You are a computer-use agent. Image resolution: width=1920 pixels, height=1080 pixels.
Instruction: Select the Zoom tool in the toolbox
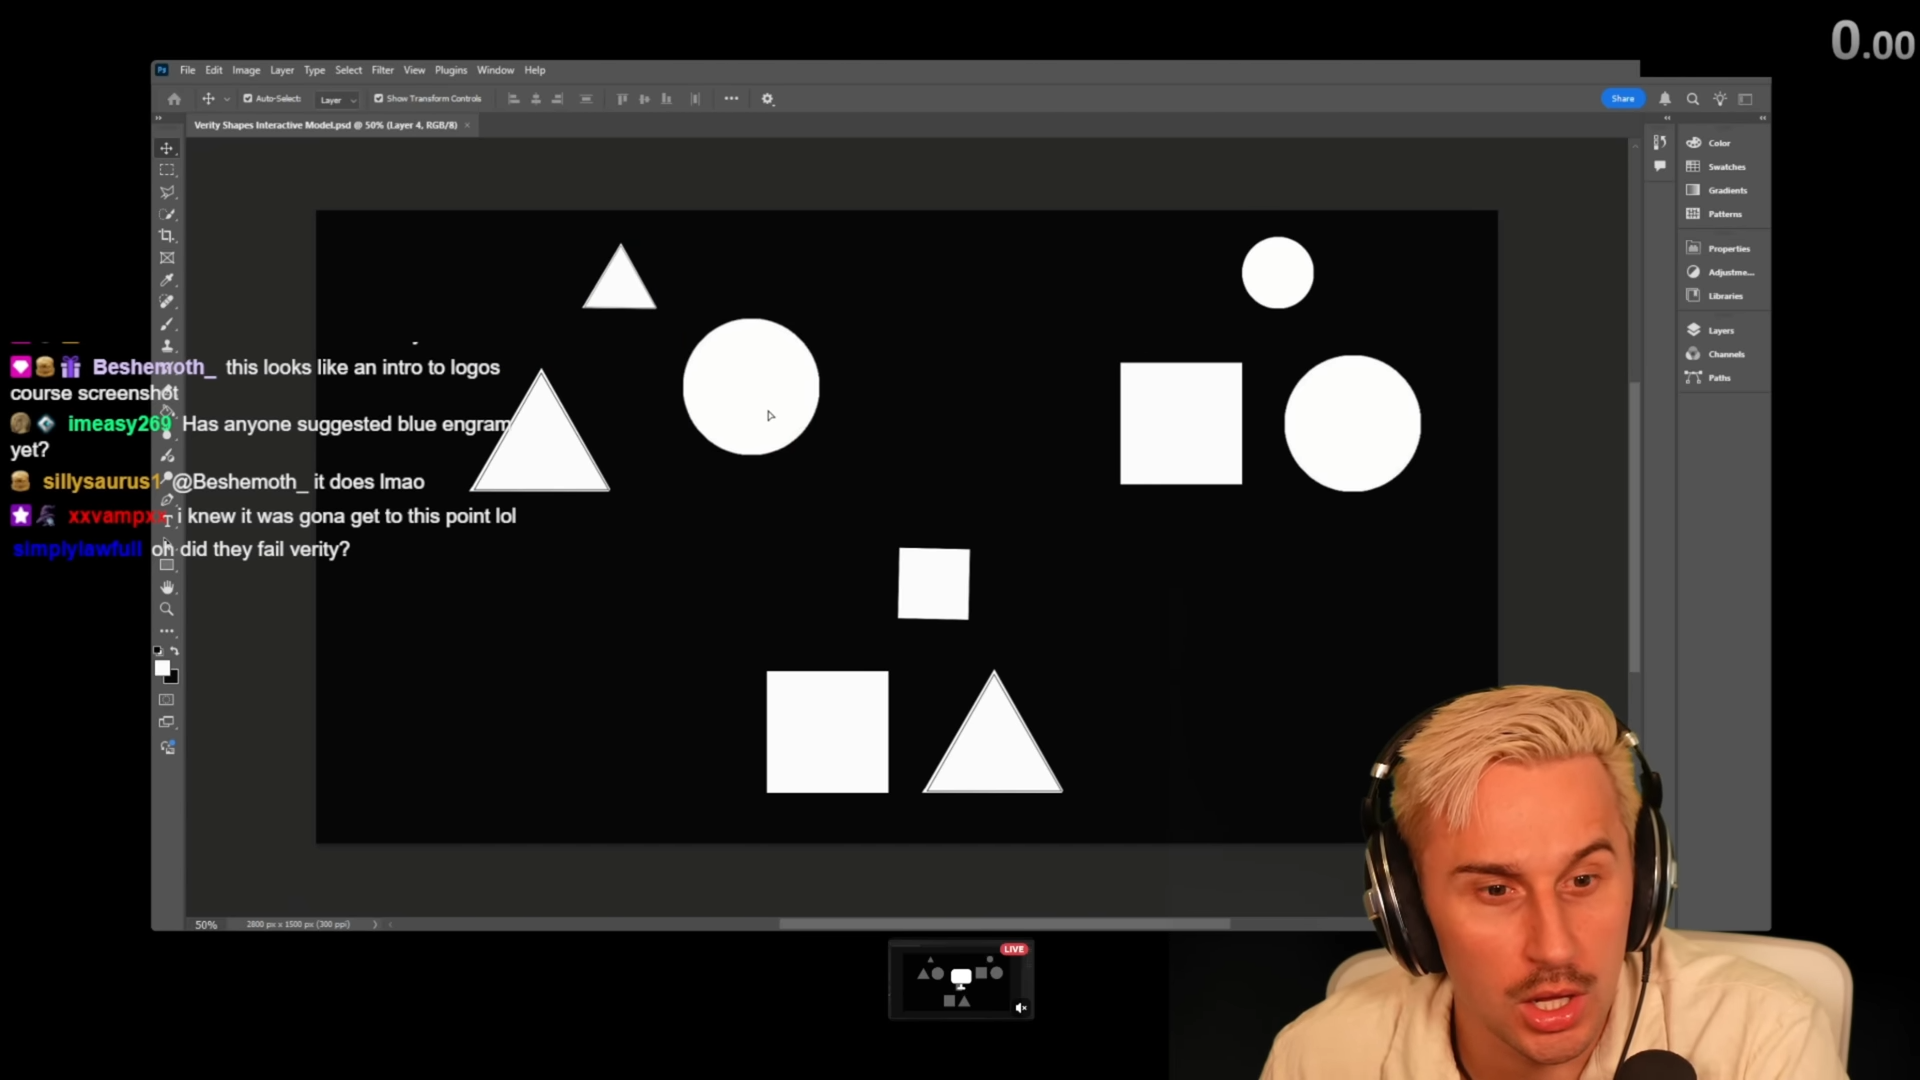[x=167, y=609]
